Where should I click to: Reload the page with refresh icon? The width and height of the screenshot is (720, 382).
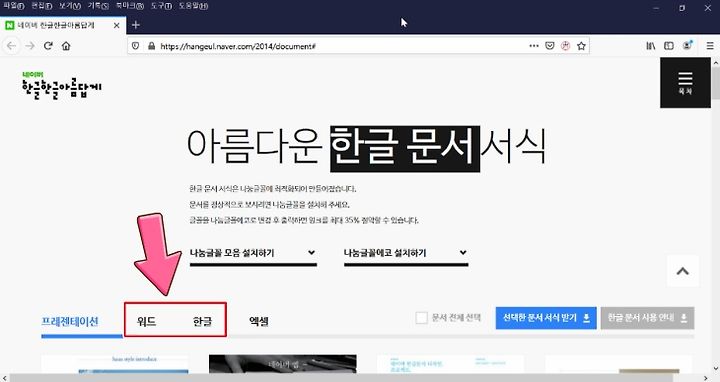point(48,45)
